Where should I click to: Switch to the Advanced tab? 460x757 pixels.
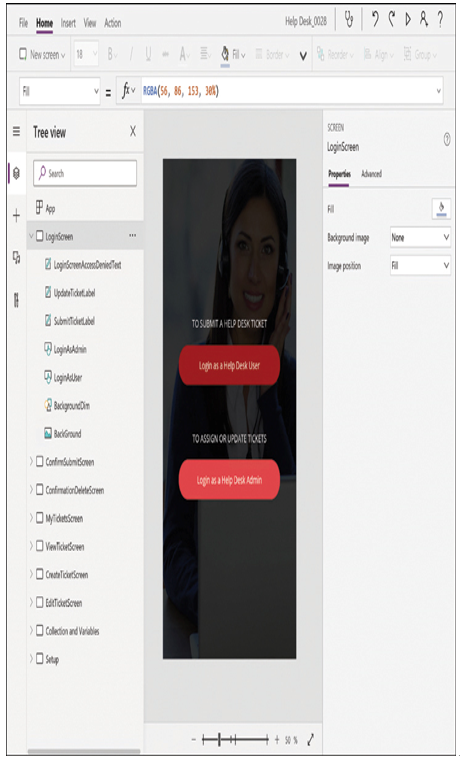pos(371,174)
